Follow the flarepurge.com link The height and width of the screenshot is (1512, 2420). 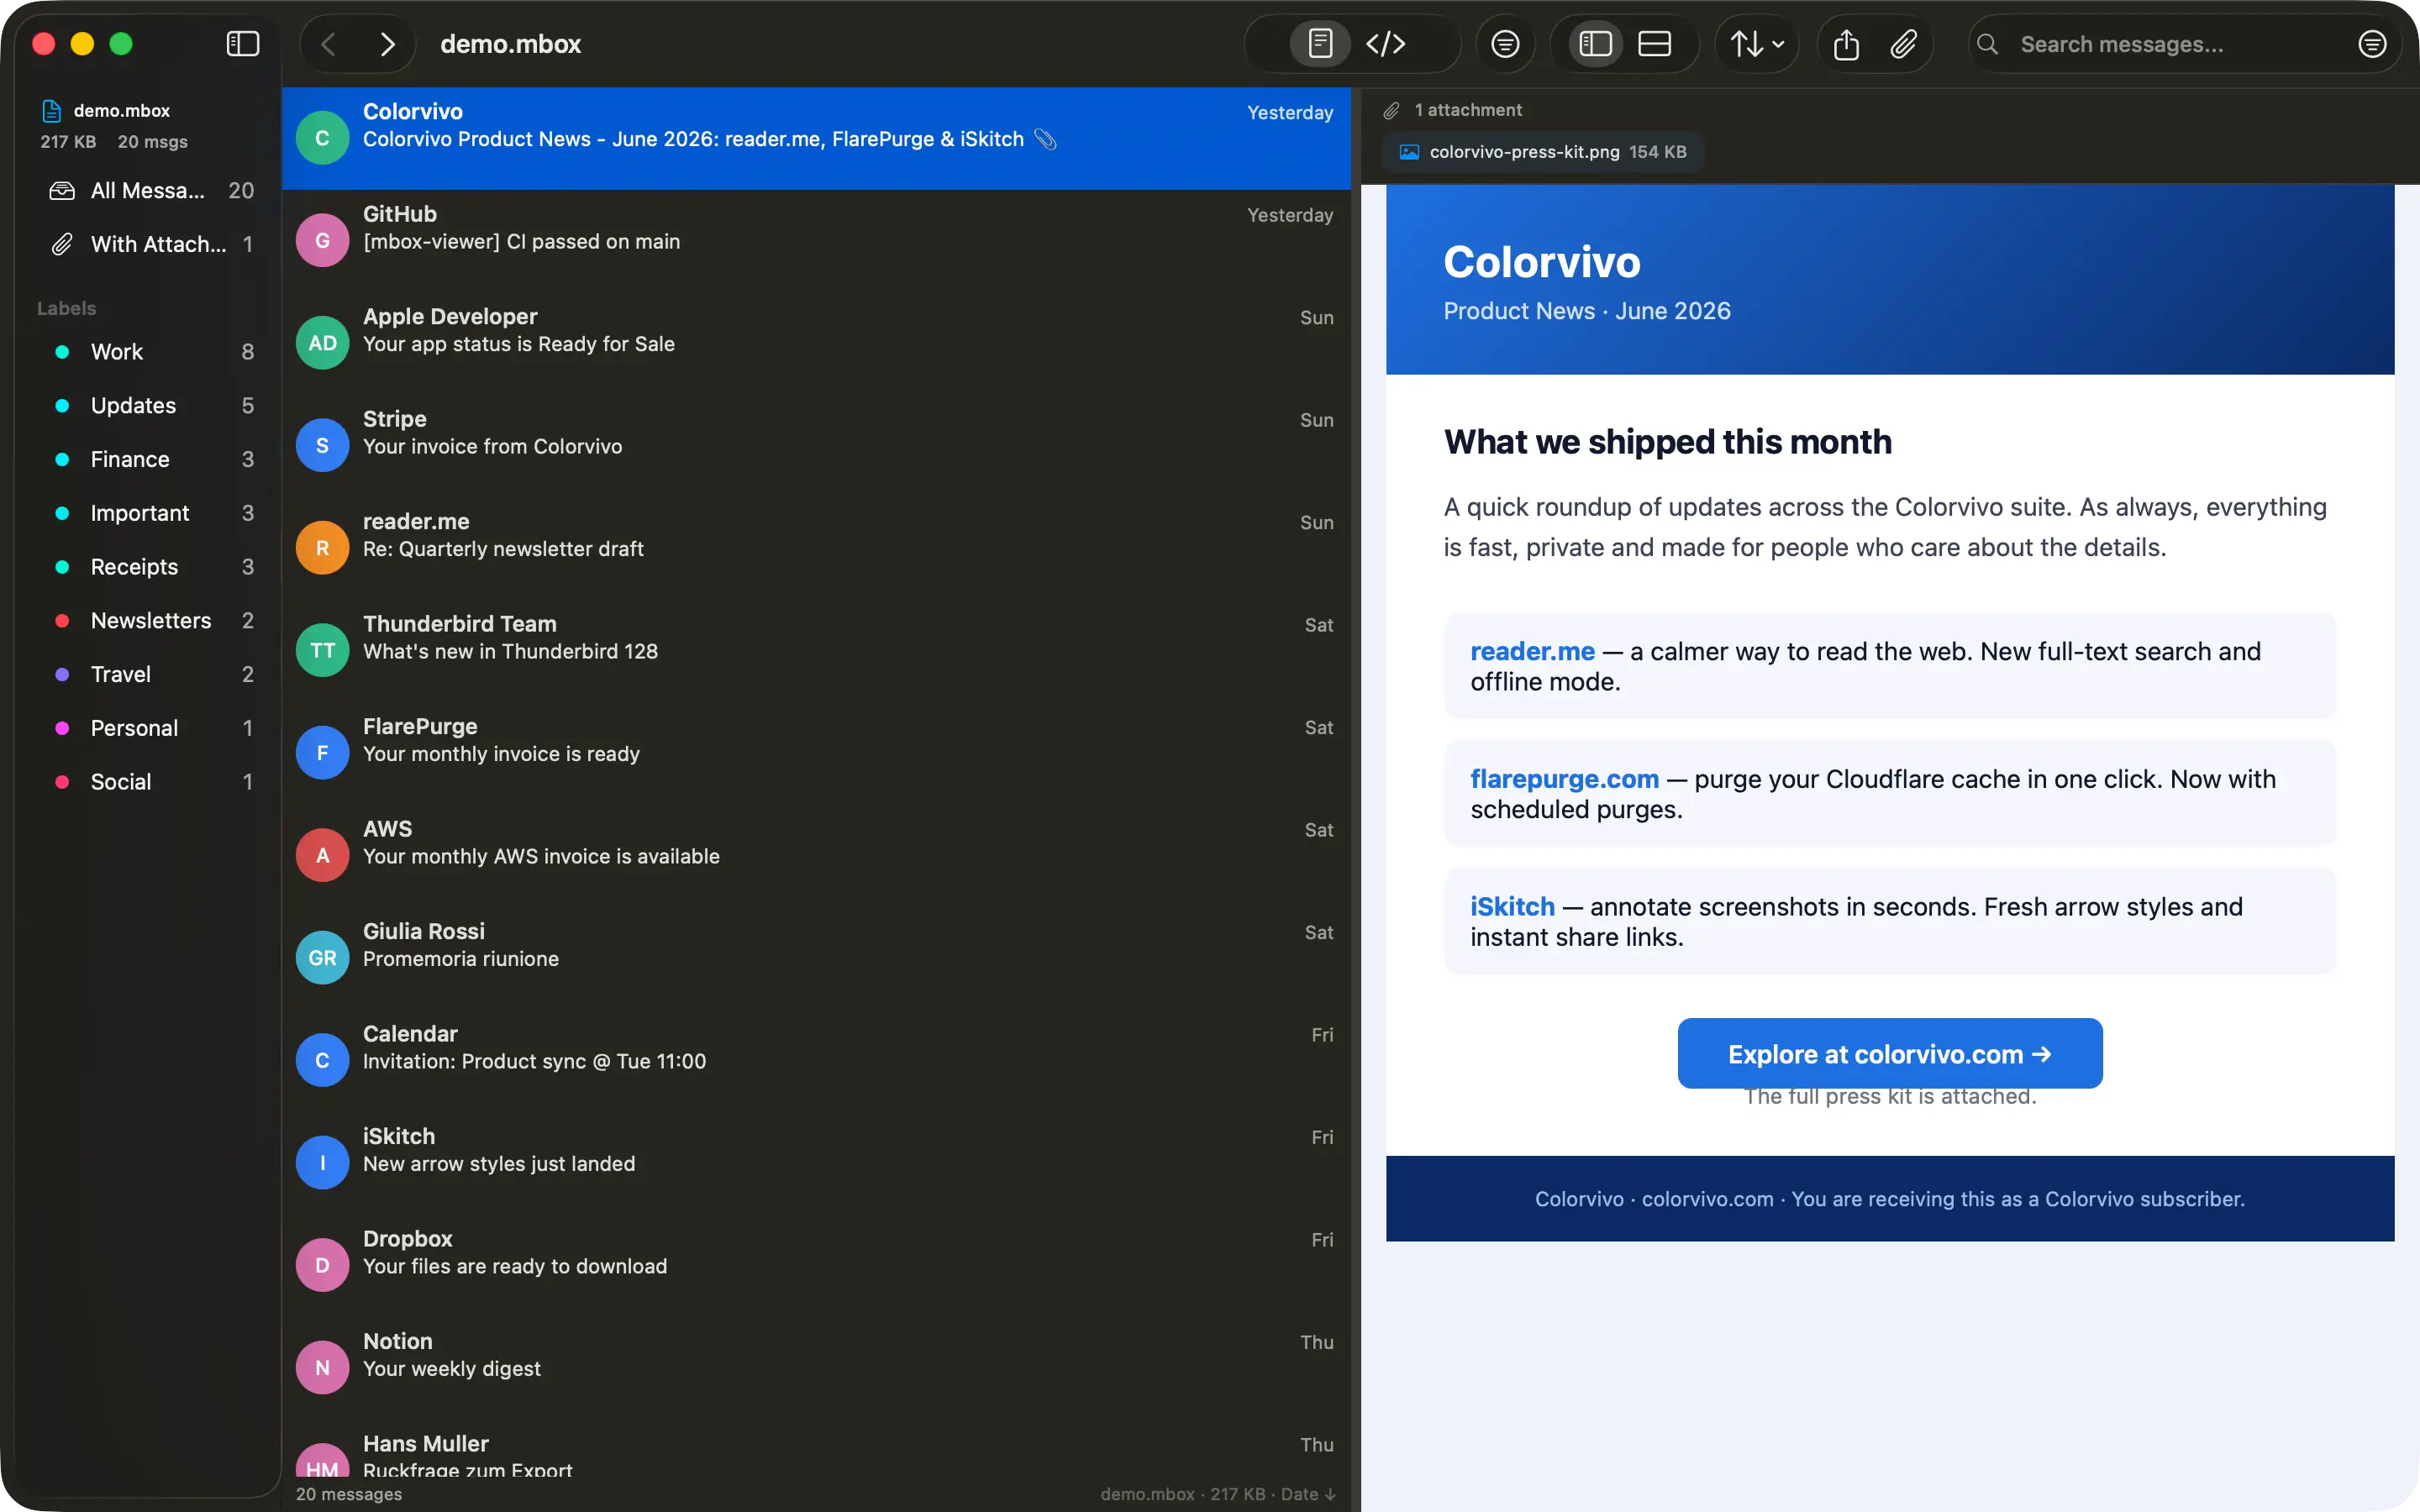(1564, 779)
